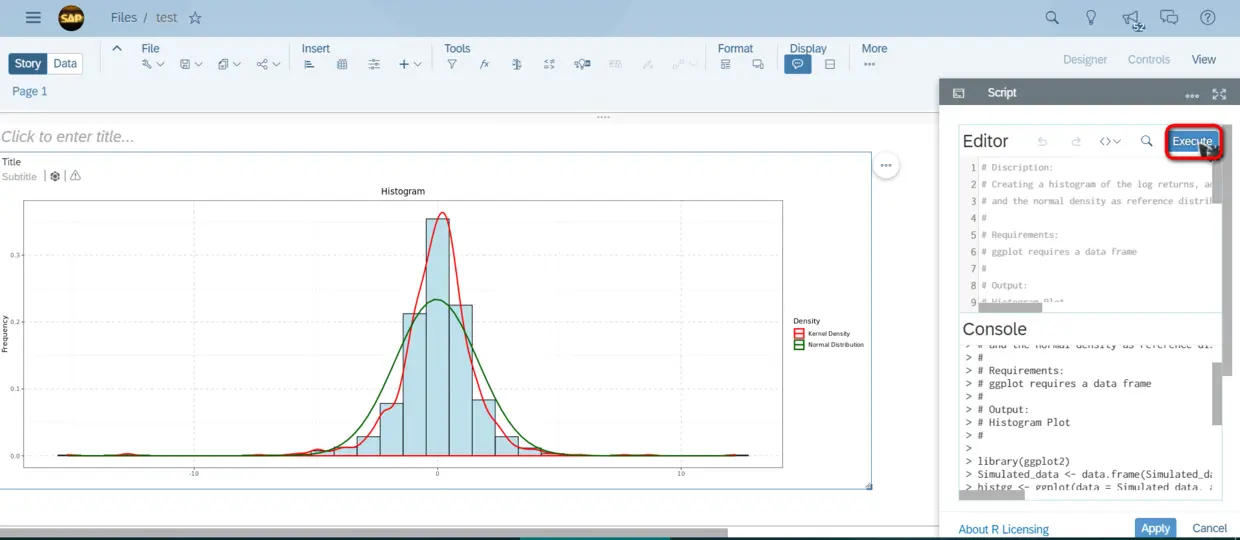The height and width of the screenshot is (540, 1240).
Task: Open notifications megaphone icon
Action: coord(1131,18)
